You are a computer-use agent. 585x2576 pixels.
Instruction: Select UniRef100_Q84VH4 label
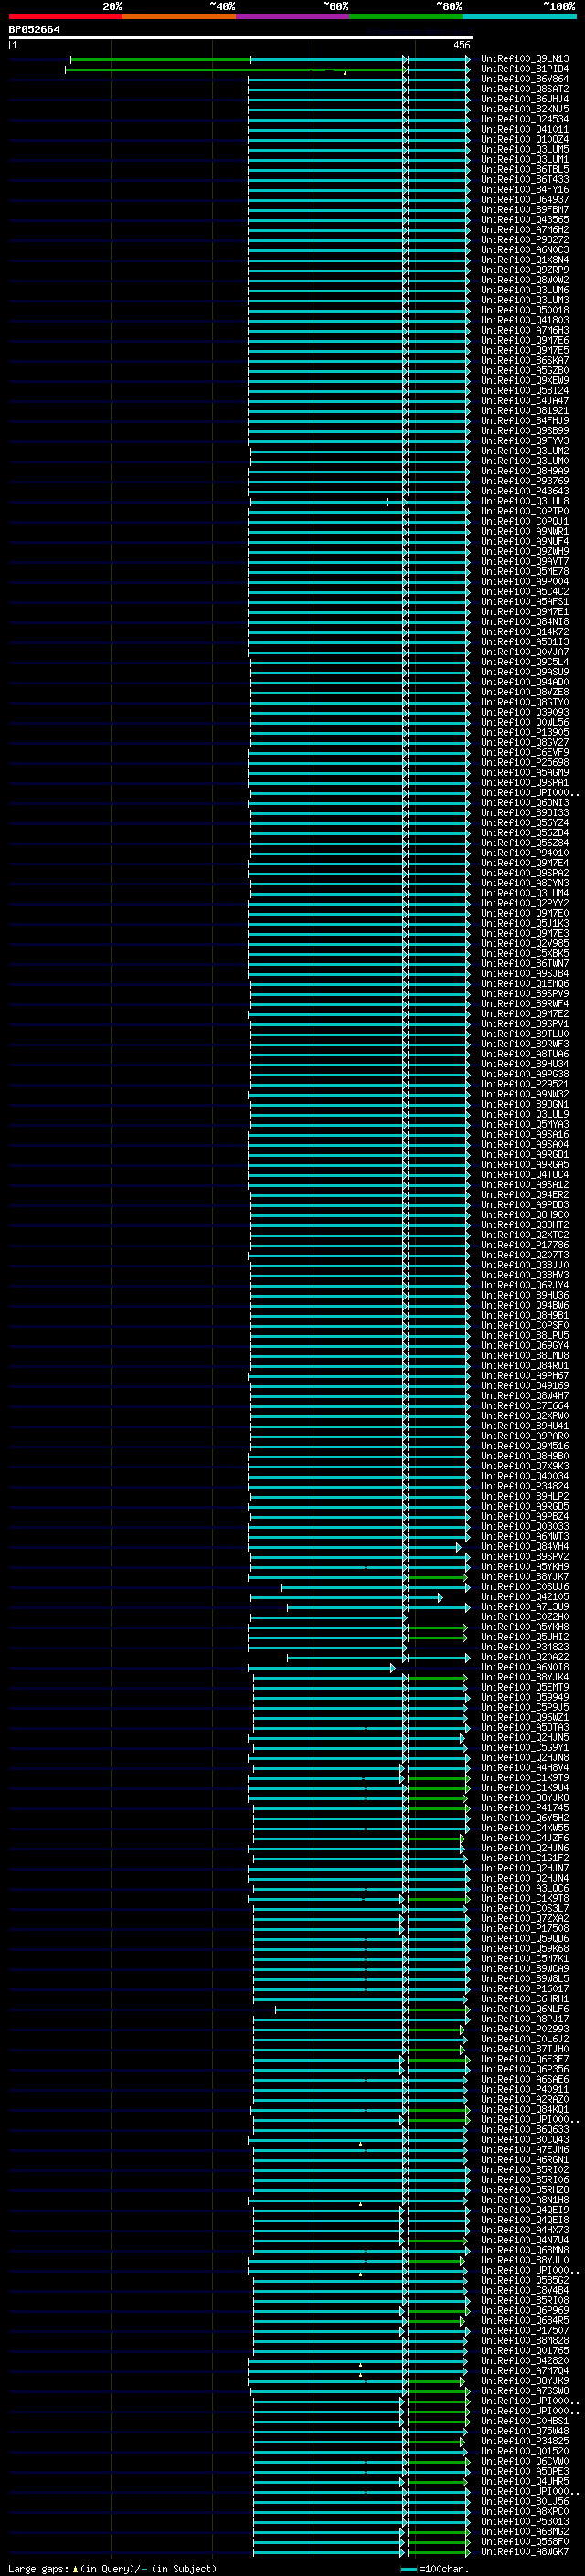pyautogui.click(x=524, y=1546)
